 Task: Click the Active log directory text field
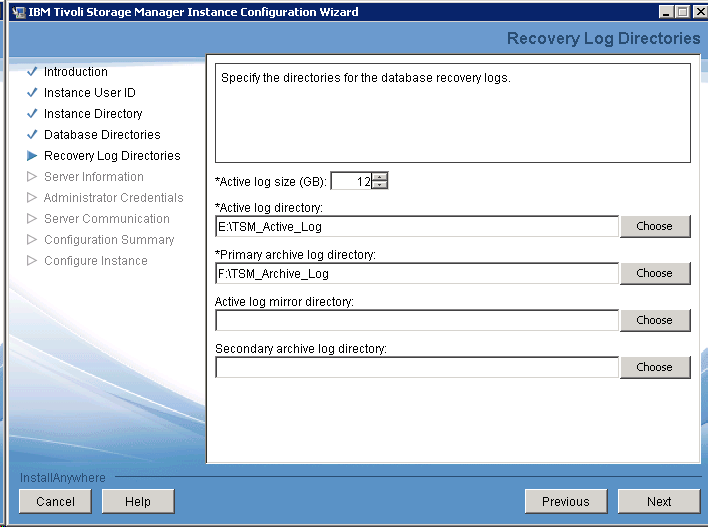pyautogui.click(x=417, y=227)
